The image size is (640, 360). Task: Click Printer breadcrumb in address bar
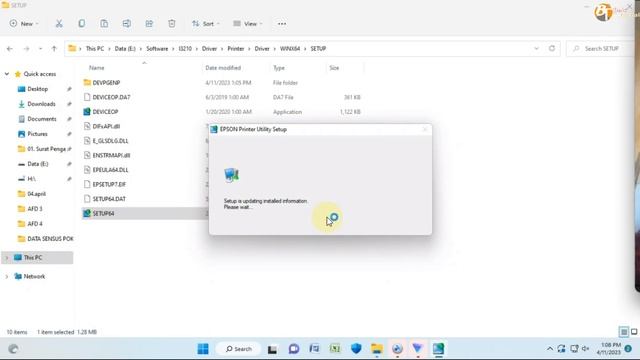(x=236, y=49)
